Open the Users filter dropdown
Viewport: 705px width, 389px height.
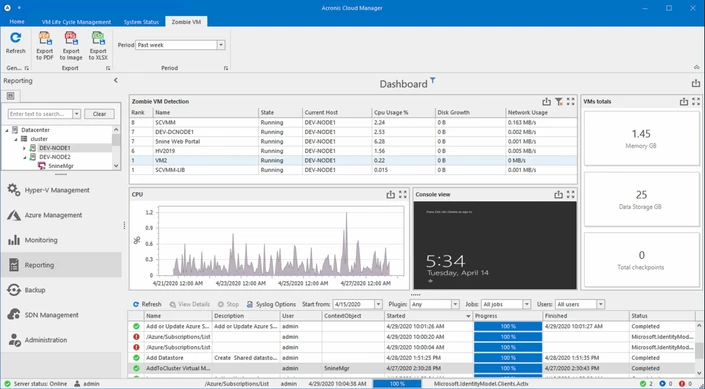pyautogui.click(x=600, y=304)
